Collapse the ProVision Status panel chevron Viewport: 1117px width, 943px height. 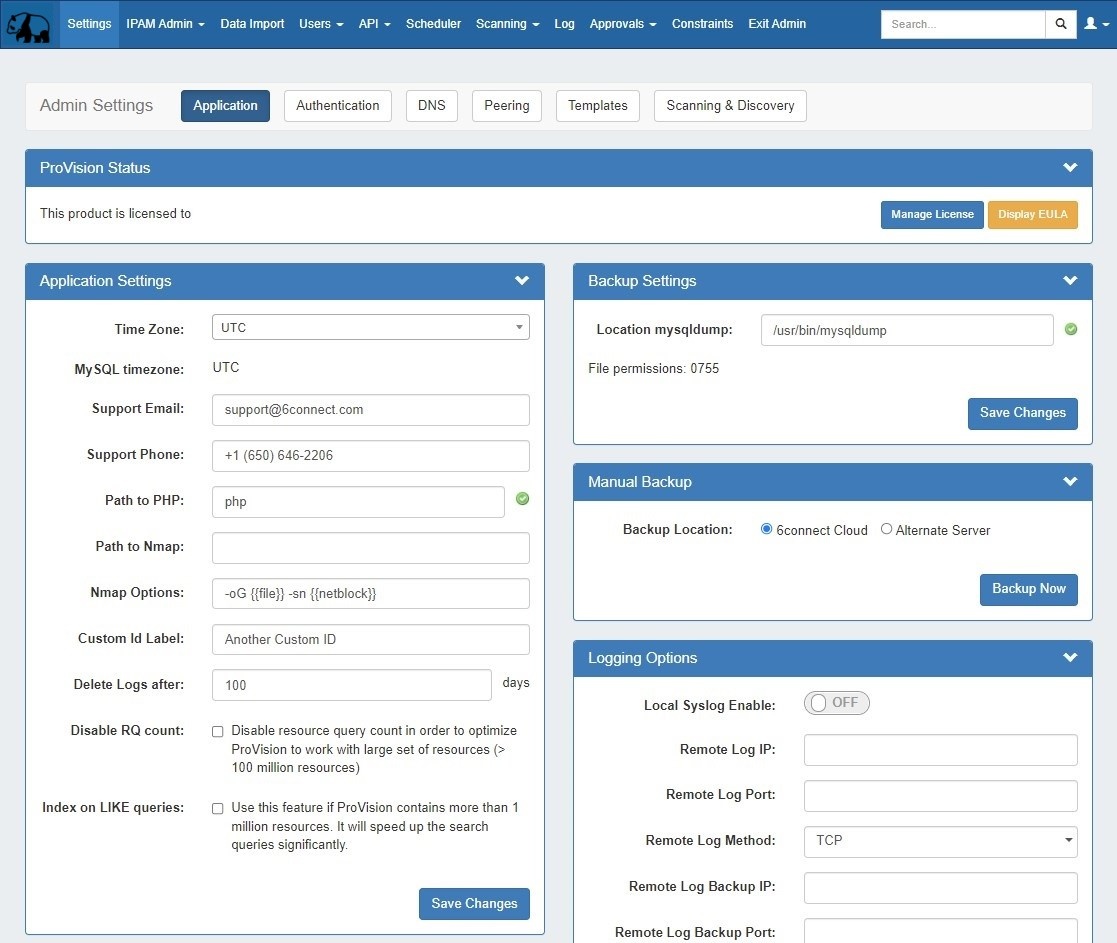(x=1070, y=168)
